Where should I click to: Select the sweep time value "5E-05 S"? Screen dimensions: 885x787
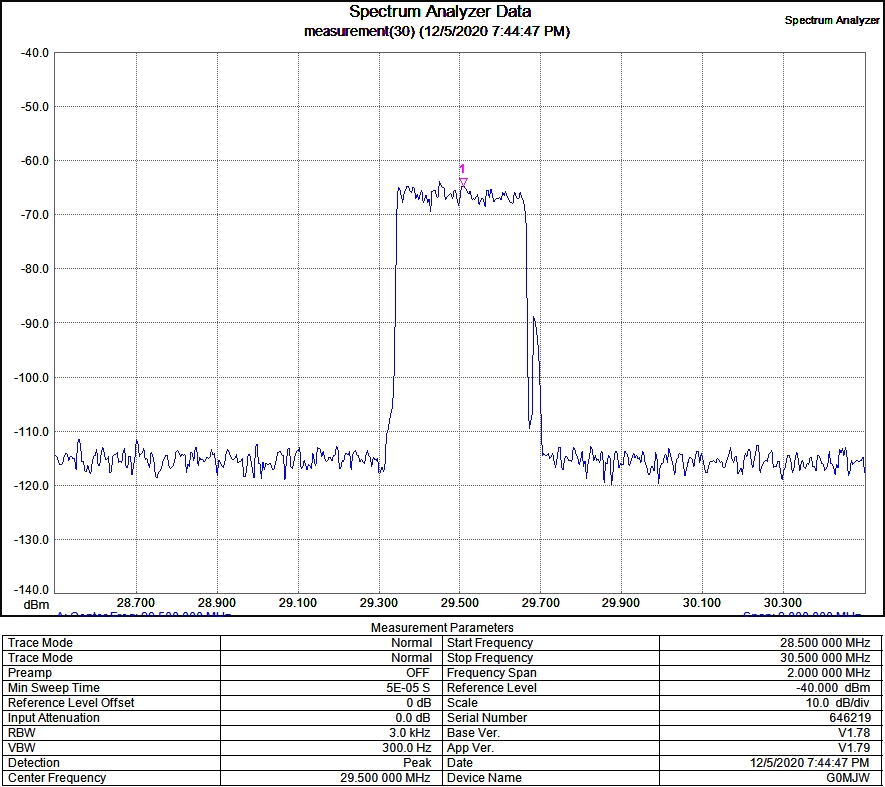pyautogui.click(x=408, y=688)
